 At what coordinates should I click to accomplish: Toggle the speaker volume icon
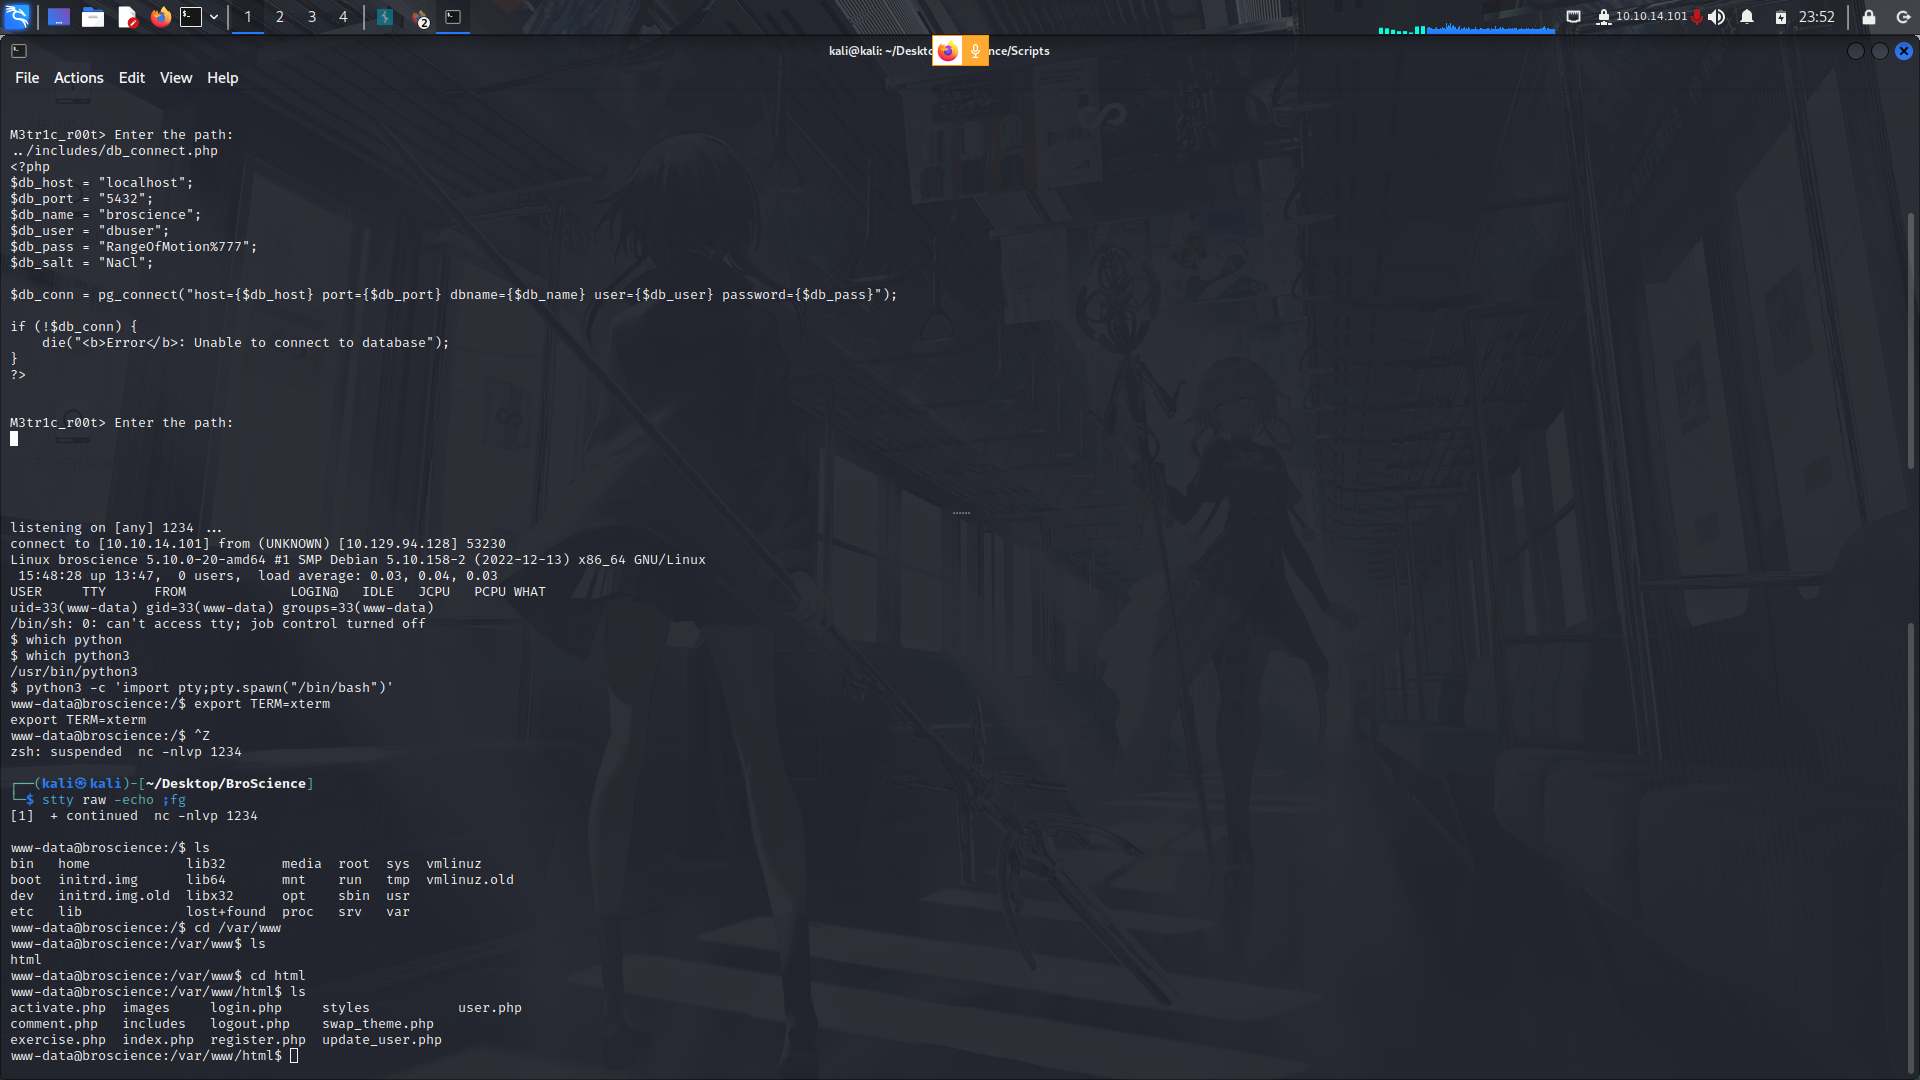tap(1717, 16)
